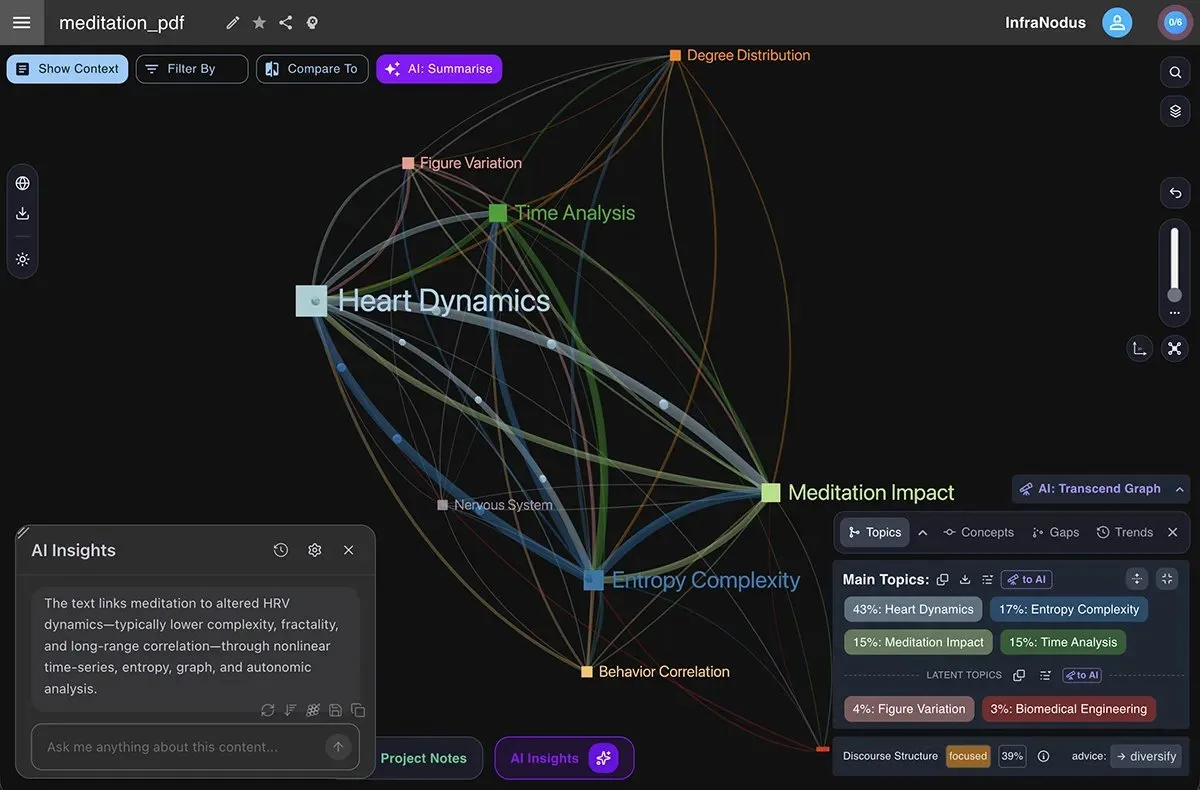Screen dimensions: 1200x790
Task: Open AI Insights settings gear
Action: pyautogui.click(x=315, y=550)
